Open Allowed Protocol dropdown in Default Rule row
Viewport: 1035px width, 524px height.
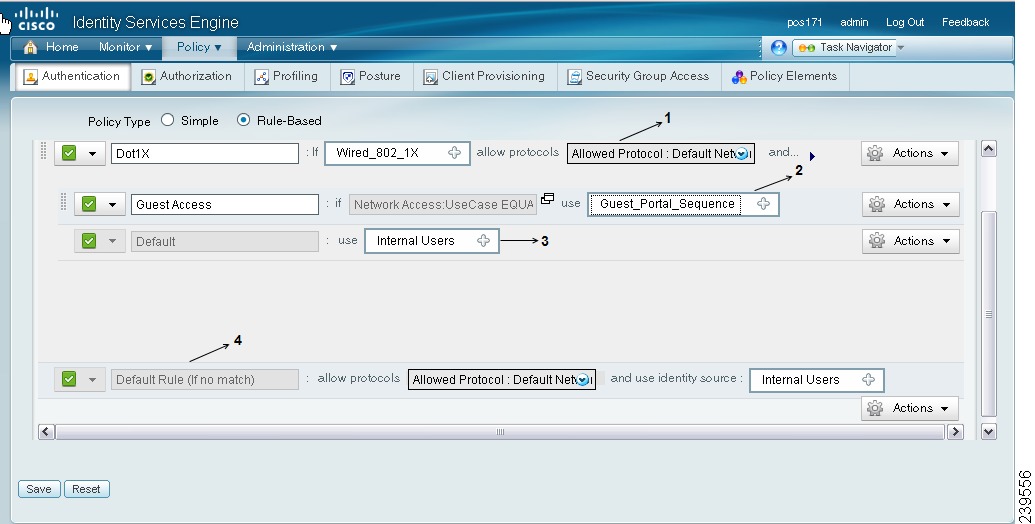[584, 379]
